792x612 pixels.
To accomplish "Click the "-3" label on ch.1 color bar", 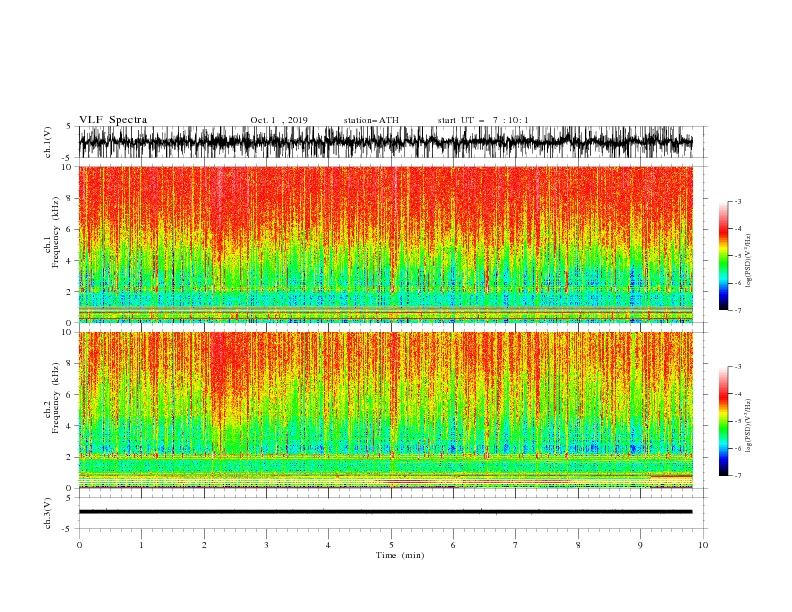I will coord(737,201).
